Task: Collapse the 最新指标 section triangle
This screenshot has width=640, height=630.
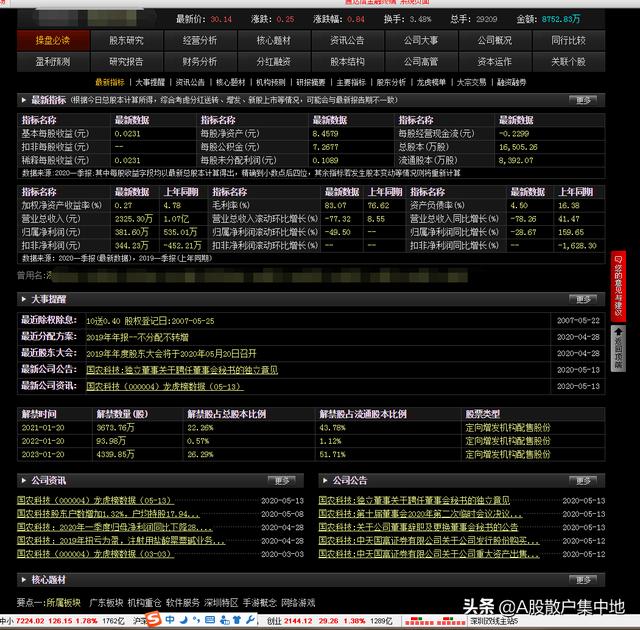Action: pos(24,100)
